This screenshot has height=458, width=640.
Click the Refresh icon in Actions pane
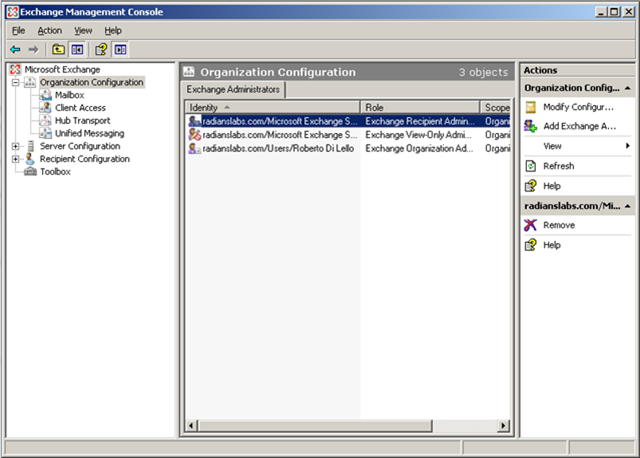tap(531, 166)
